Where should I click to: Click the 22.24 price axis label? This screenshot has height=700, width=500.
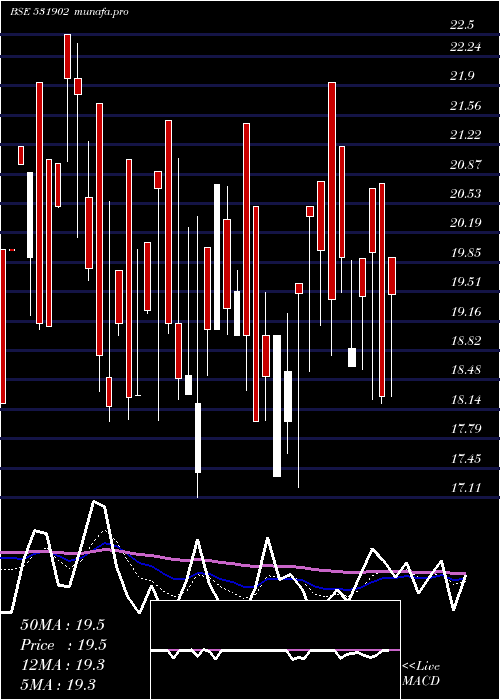coord(466,47)
